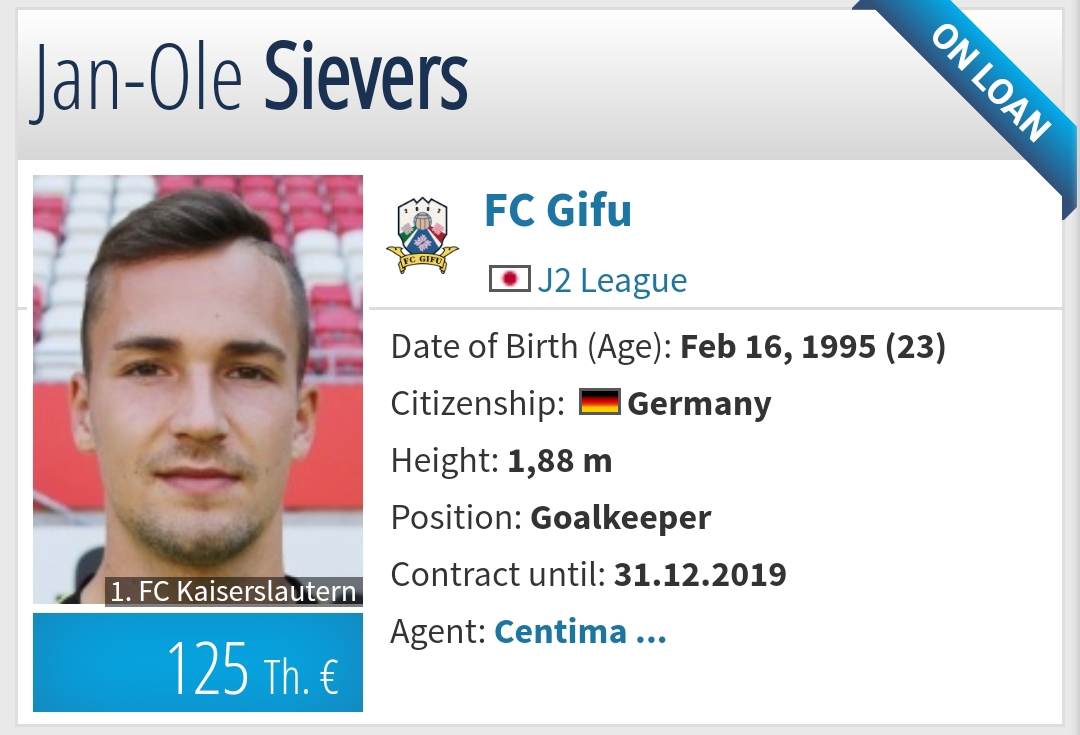Click the Contract until label
Viewport: 1080px width, 735px height.
(x=498, y=575)
